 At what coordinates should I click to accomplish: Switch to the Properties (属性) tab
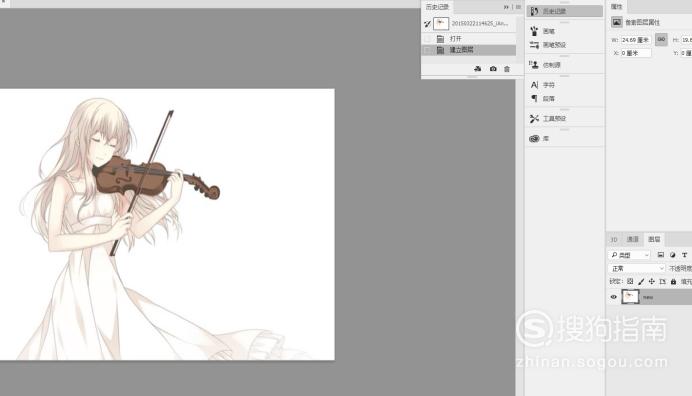coord(617,7)
